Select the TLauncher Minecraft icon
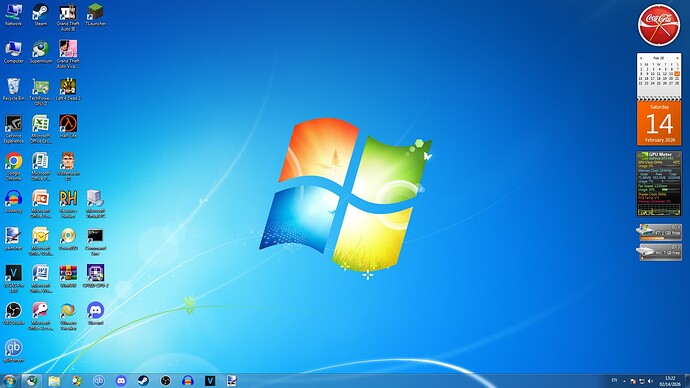The height and width of the screenshot is (388, 690). pos(95,15)
